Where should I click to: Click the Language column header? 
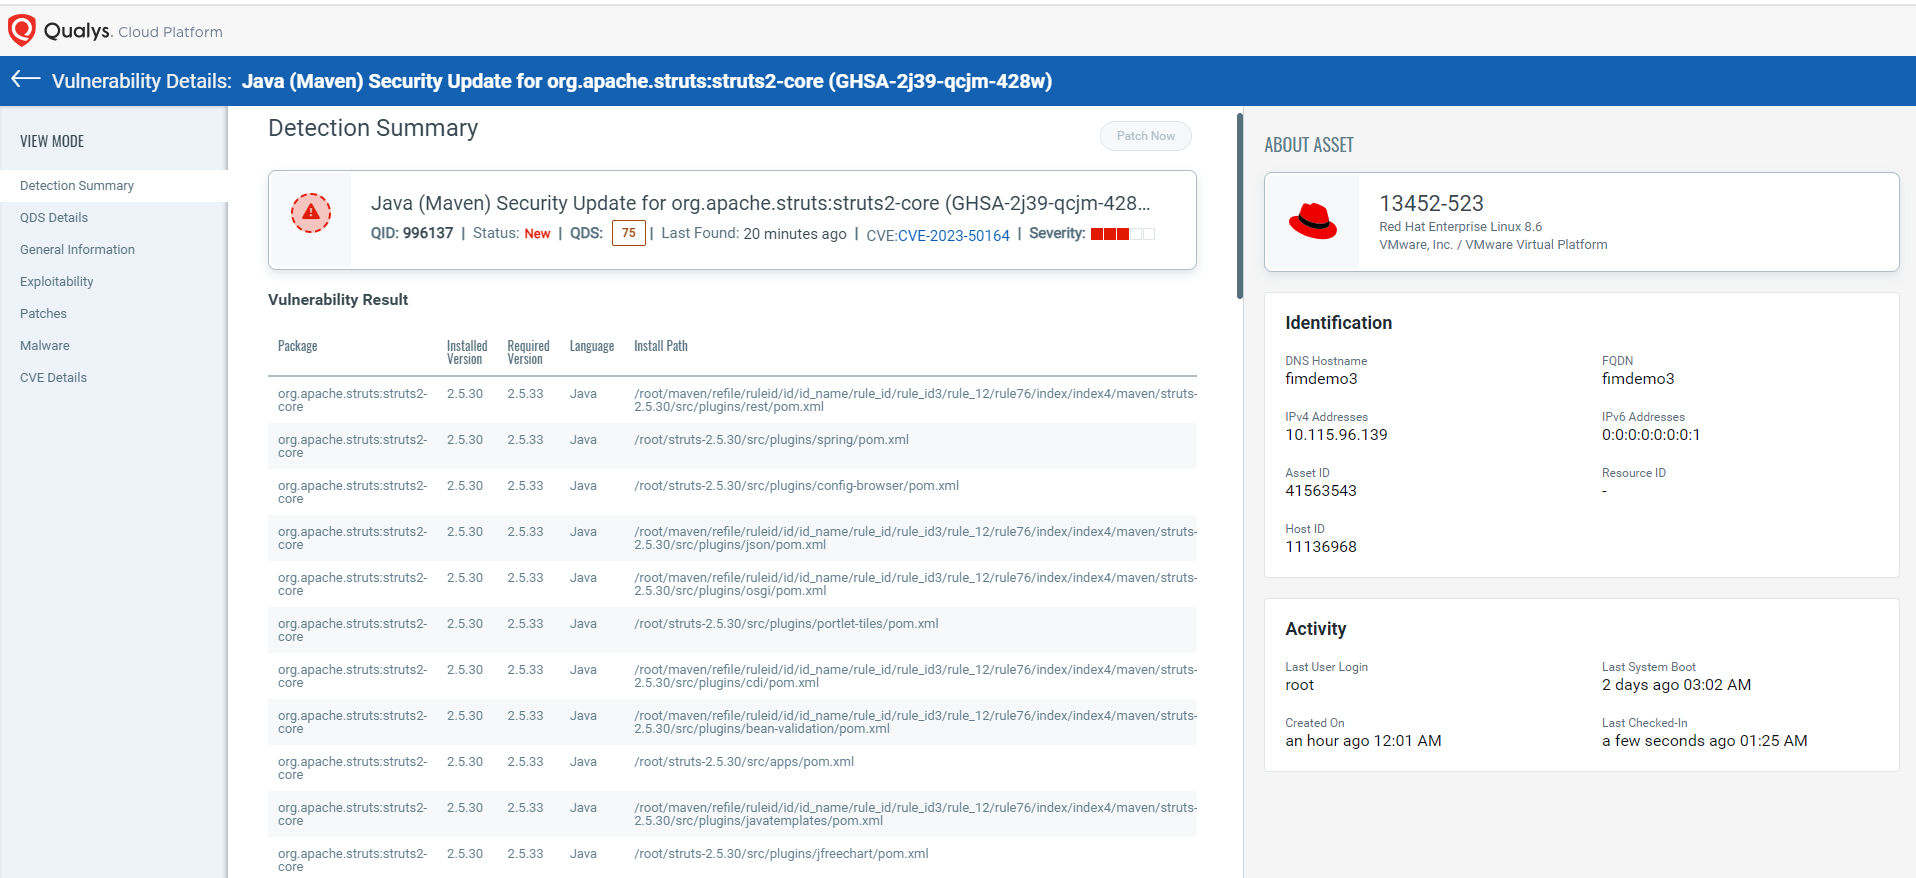click(592, 346)
